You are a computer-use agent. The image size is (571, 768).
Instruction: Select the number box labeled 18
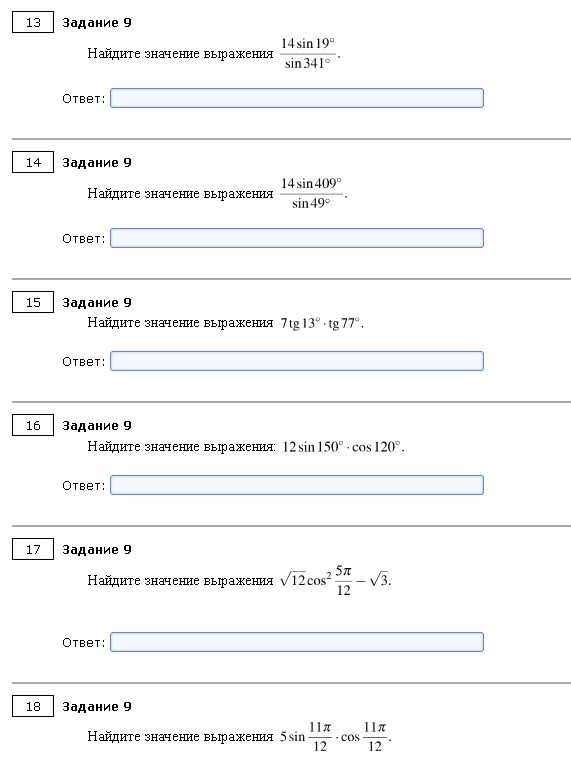coord(33,706)
